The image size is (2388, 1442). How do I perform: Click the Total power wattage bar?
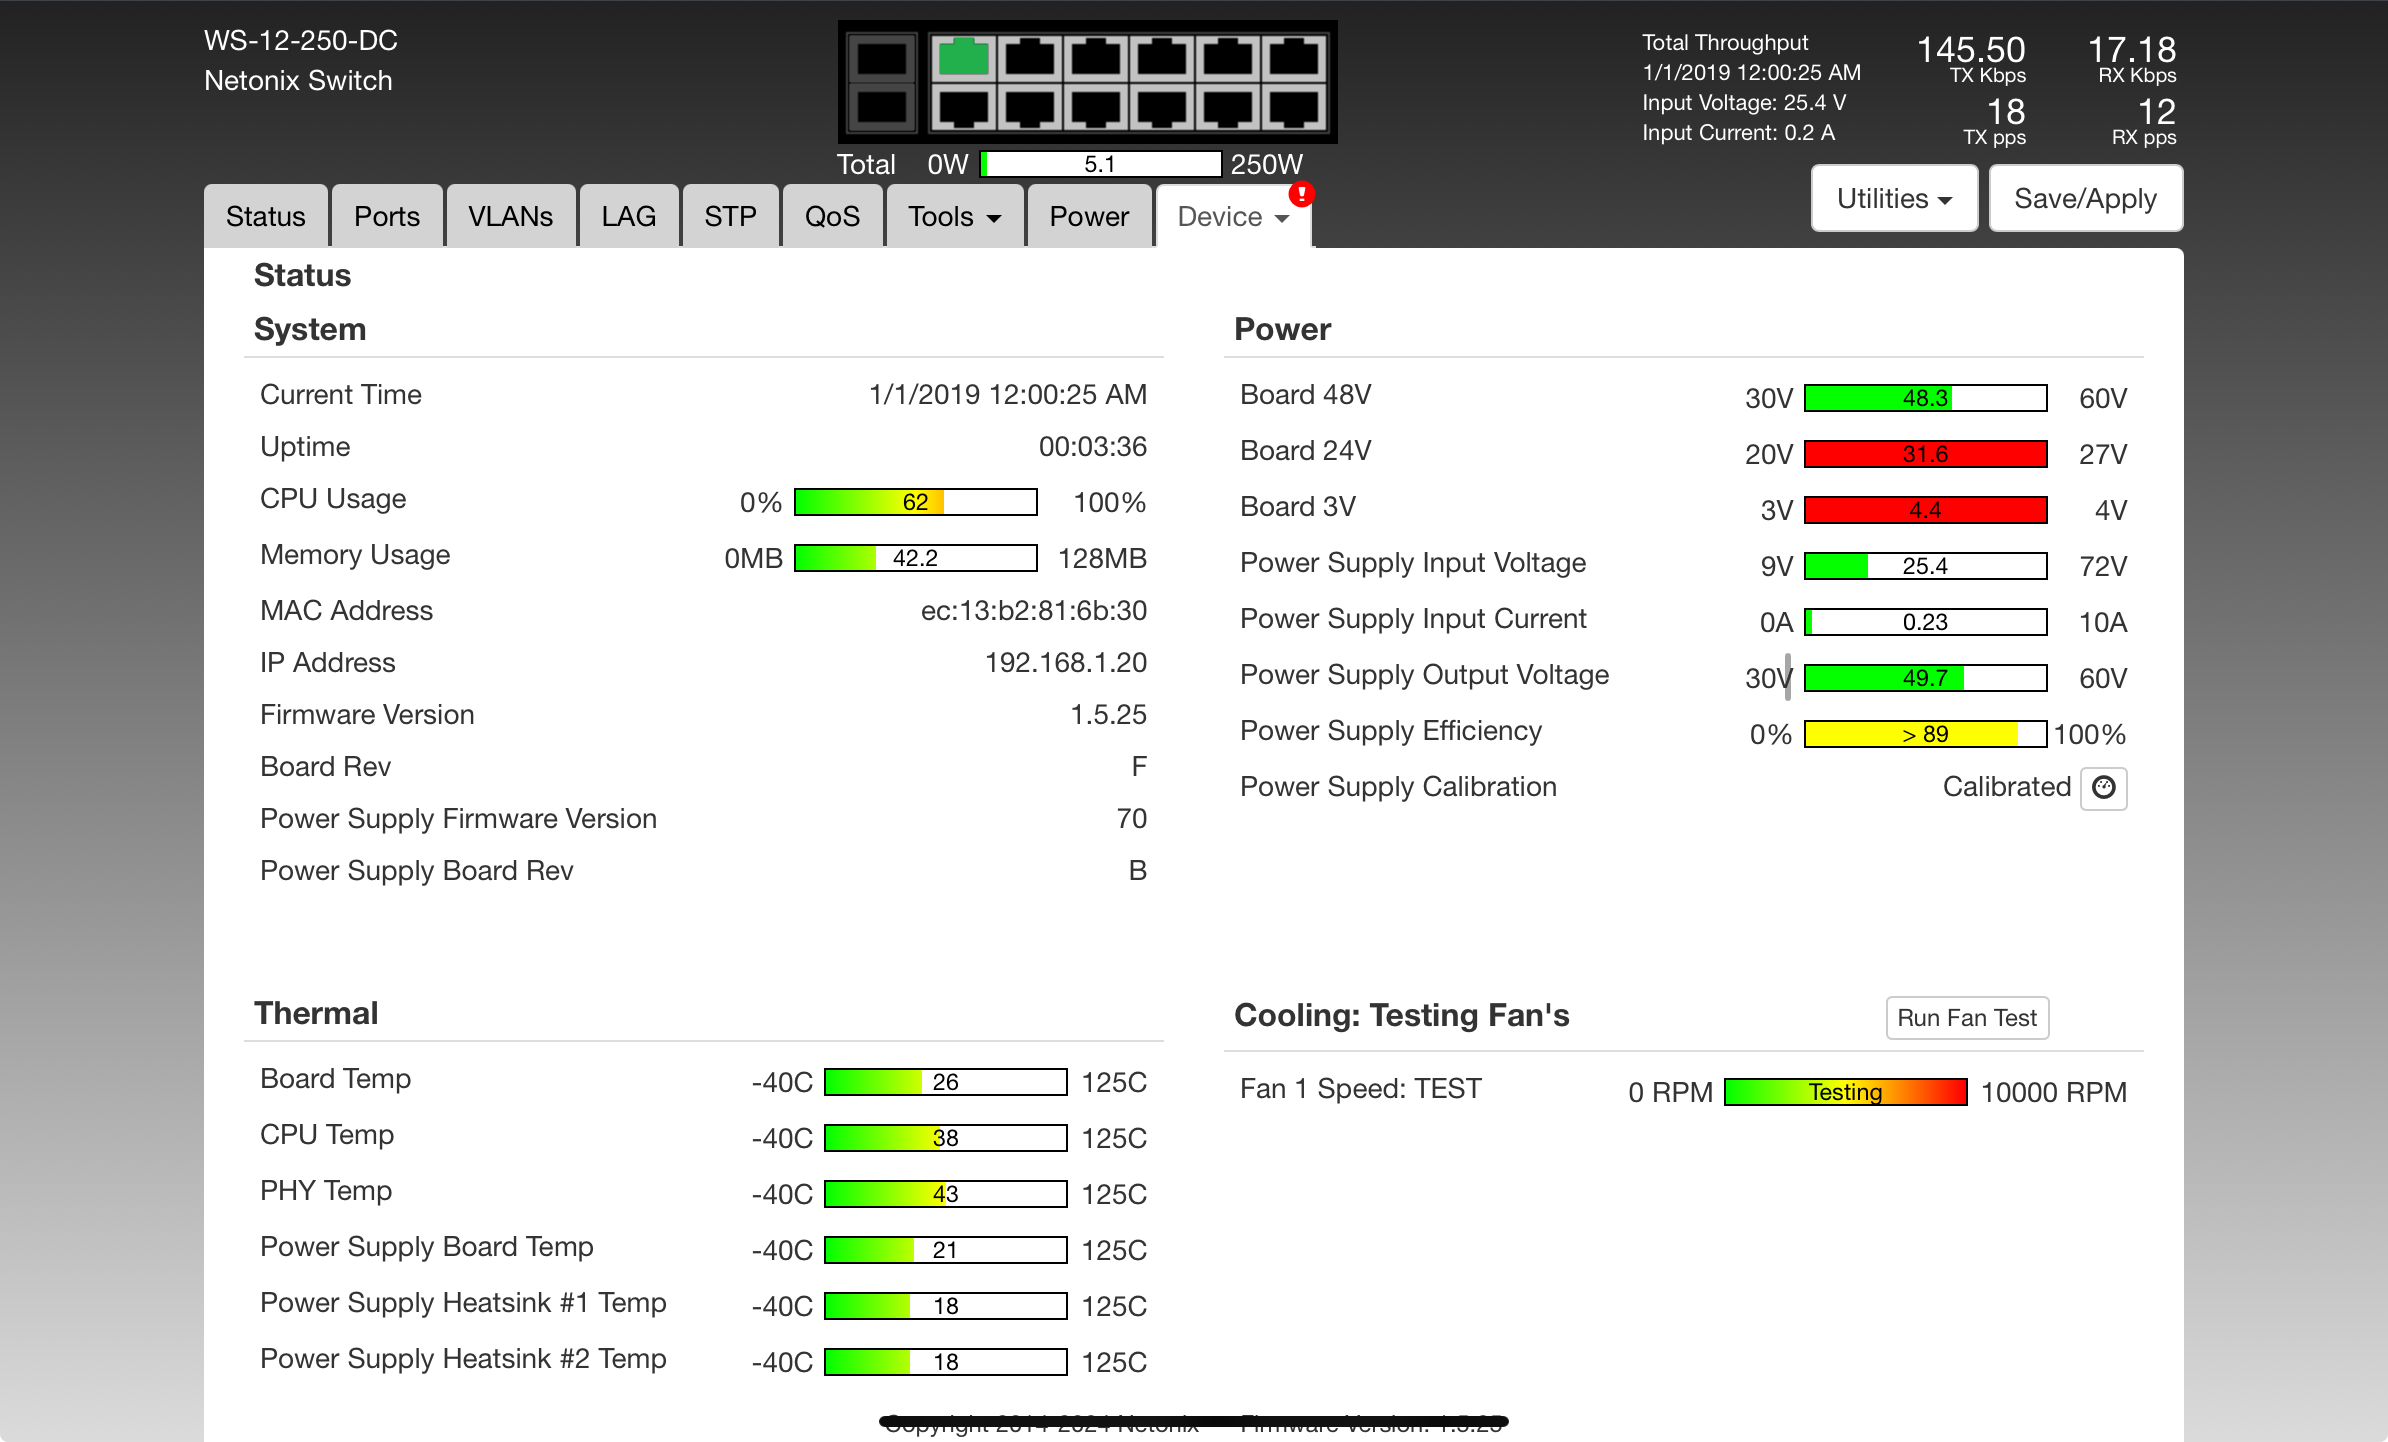click(x=1100, y=164)
